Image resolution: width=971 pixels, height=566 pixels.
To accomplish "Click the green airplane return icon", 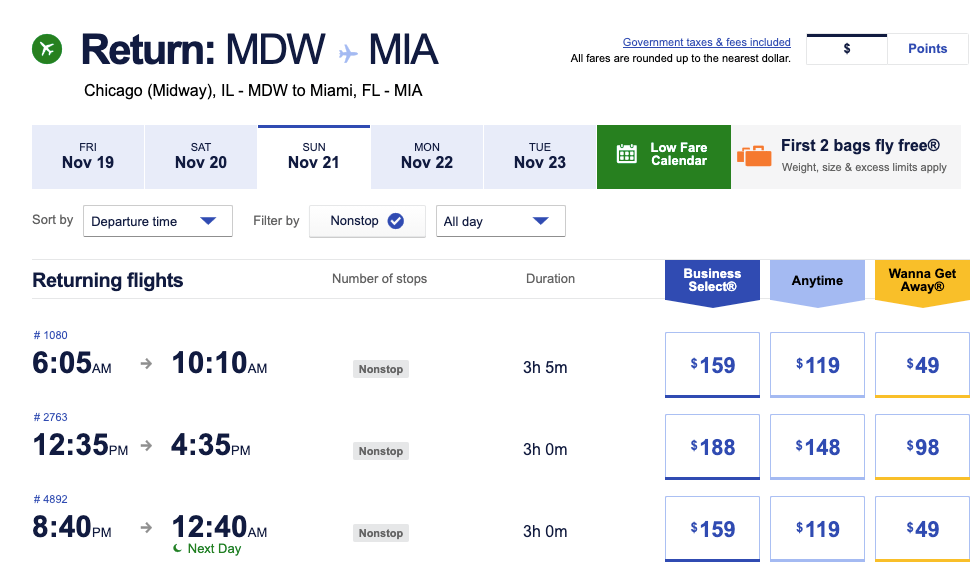I will click(47, 48).
